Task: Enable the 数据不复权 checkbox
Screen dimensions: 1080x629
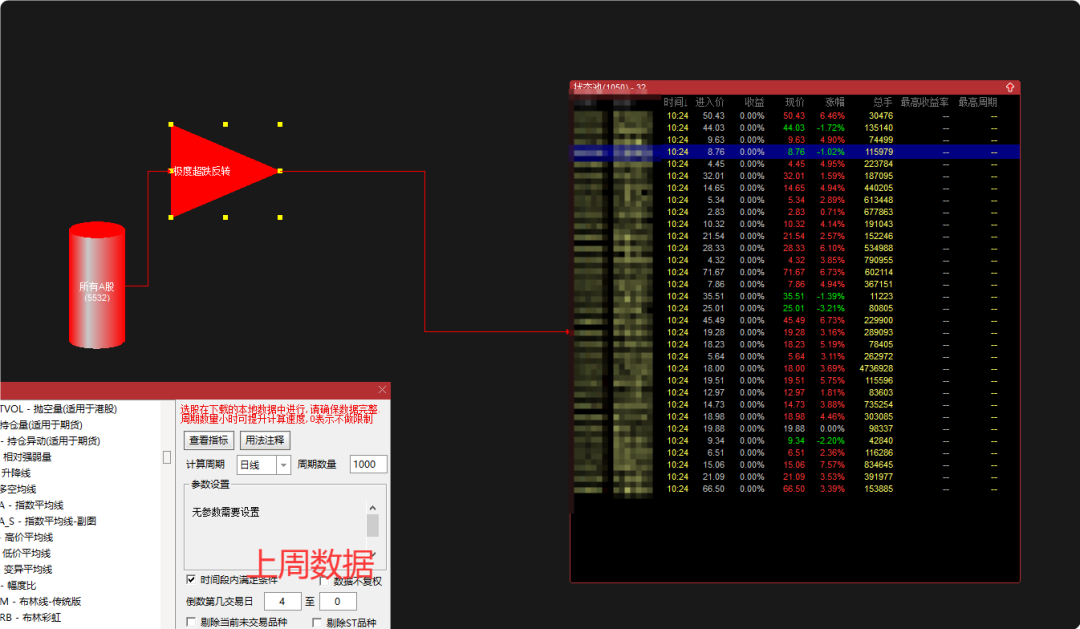Action: (x=324, y=581)
